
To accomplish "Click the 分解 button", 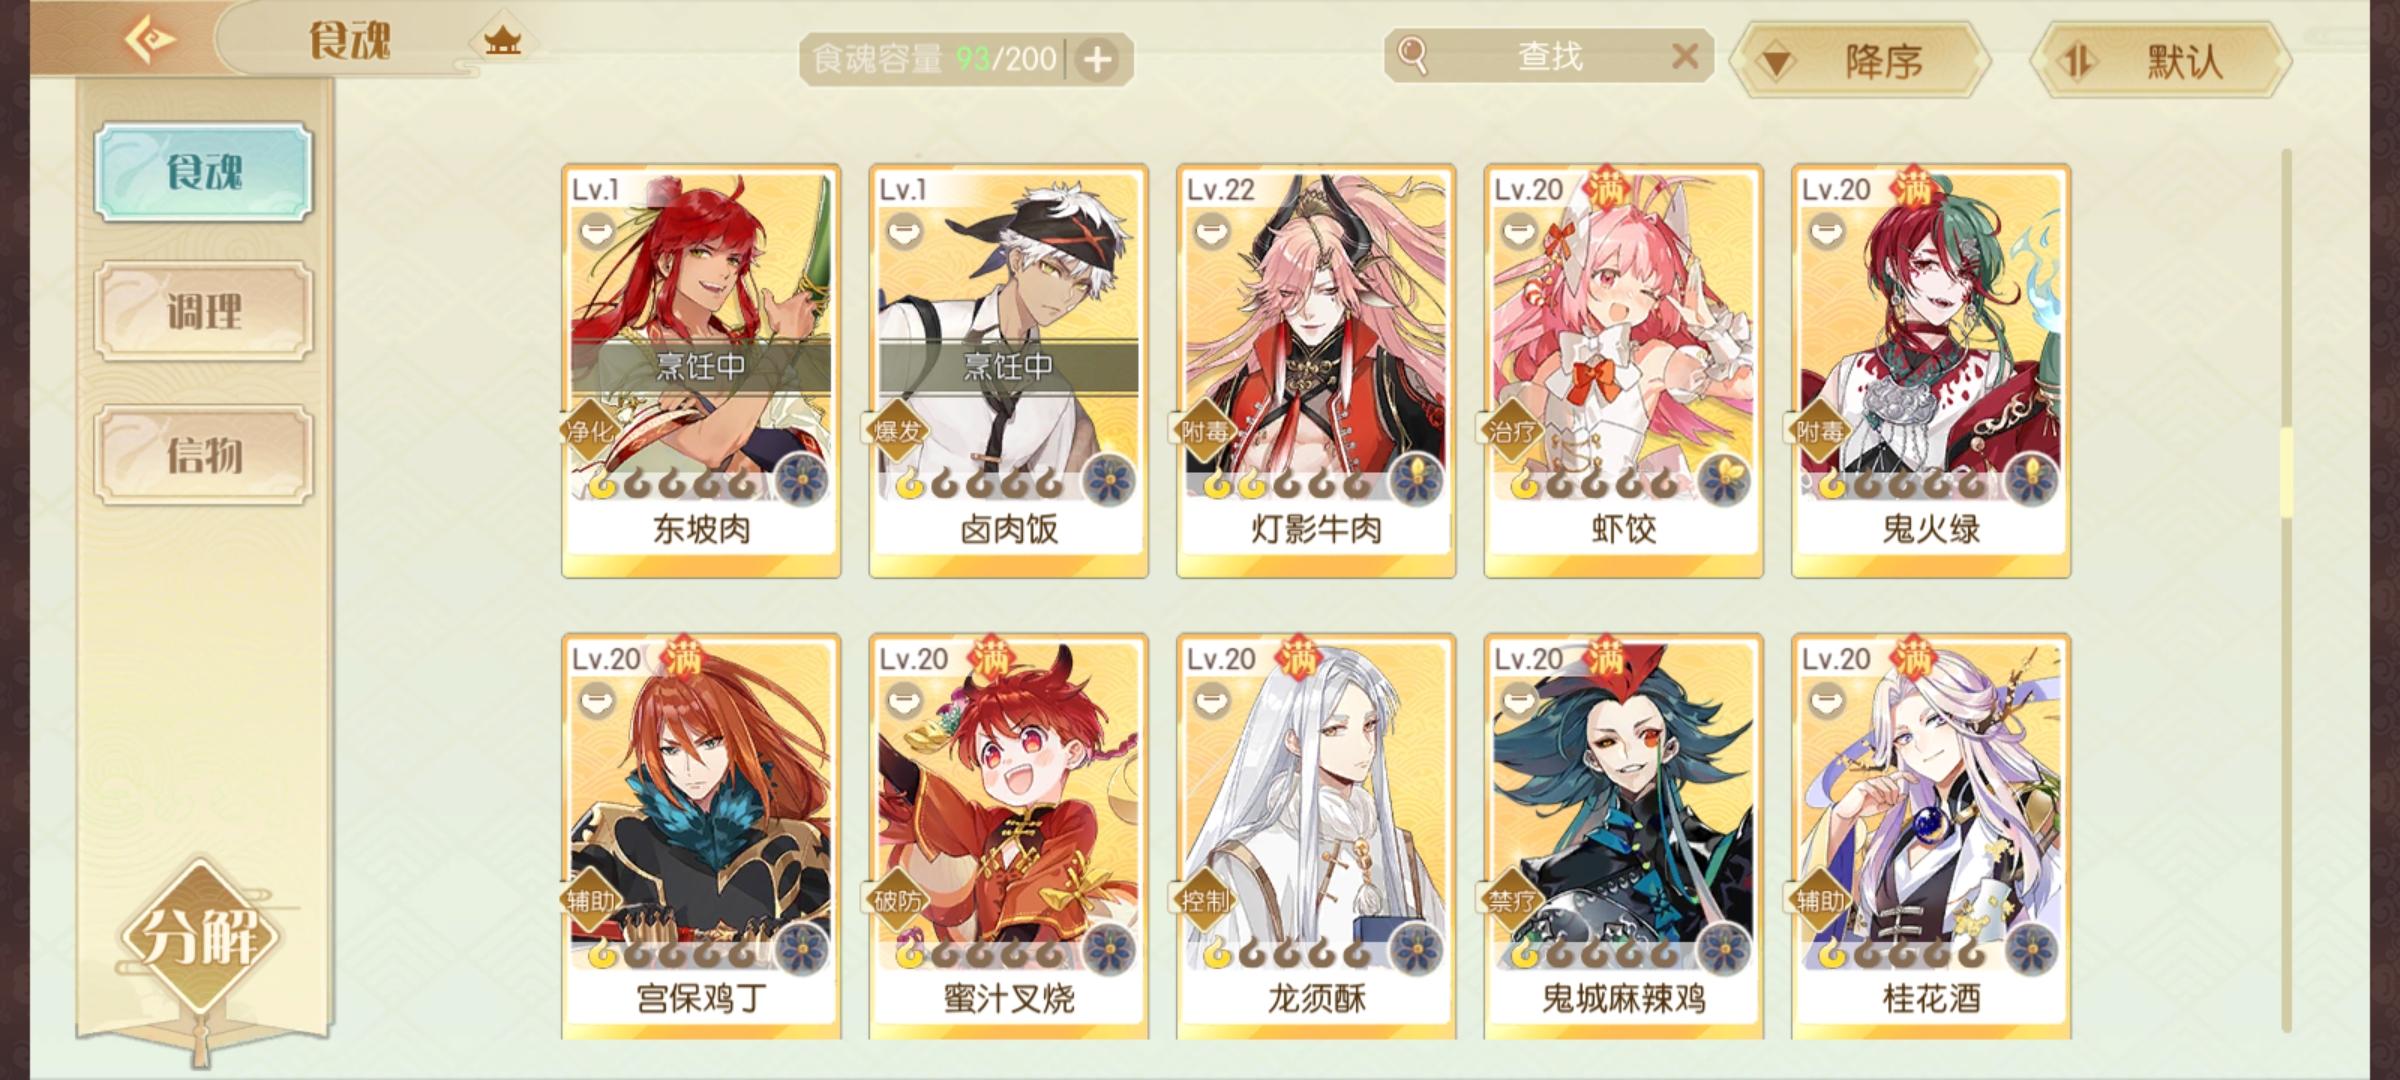I will (200, 937).
